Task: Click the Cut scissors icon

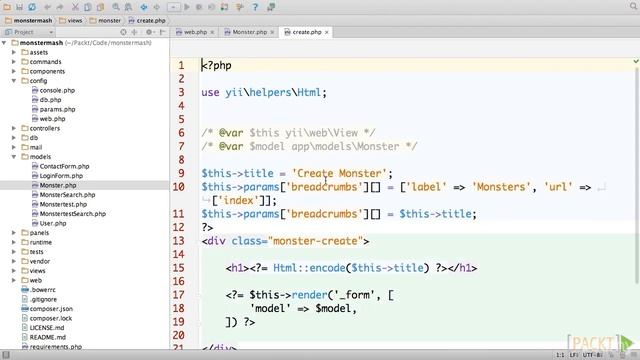Action: (76, 7)
